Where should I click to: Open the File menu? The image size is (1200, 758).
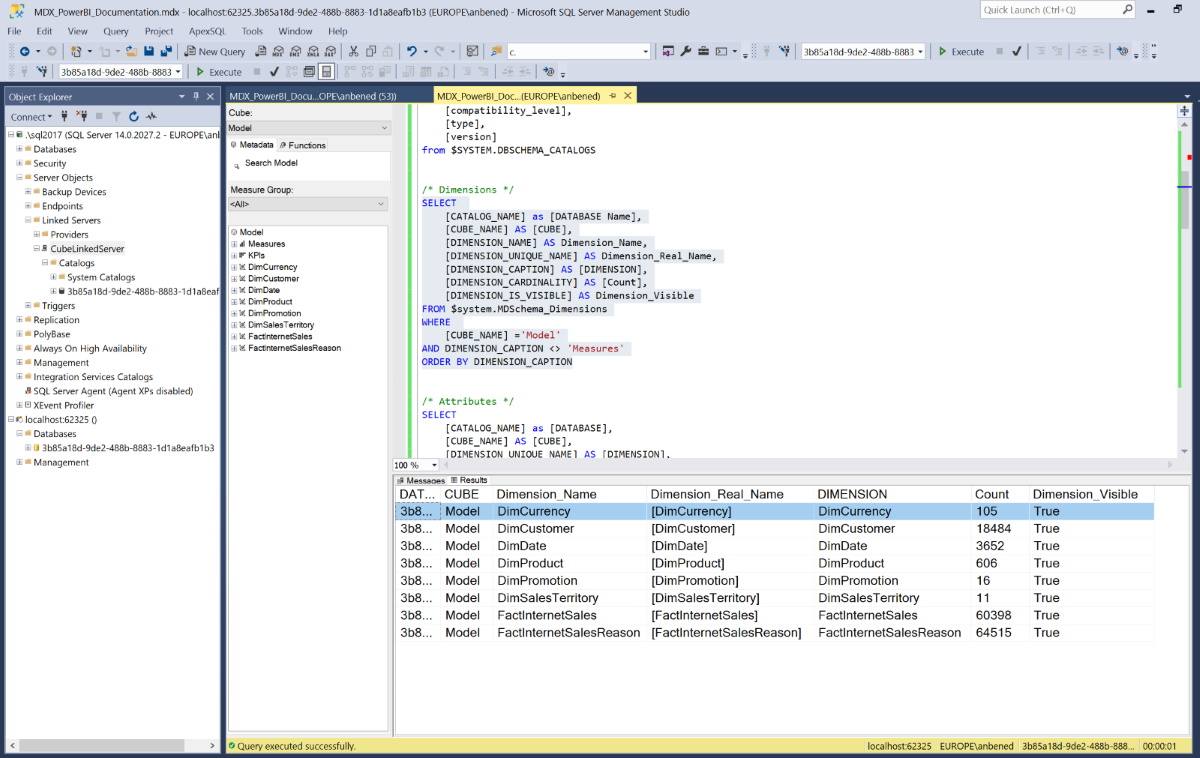pos(15,31)
